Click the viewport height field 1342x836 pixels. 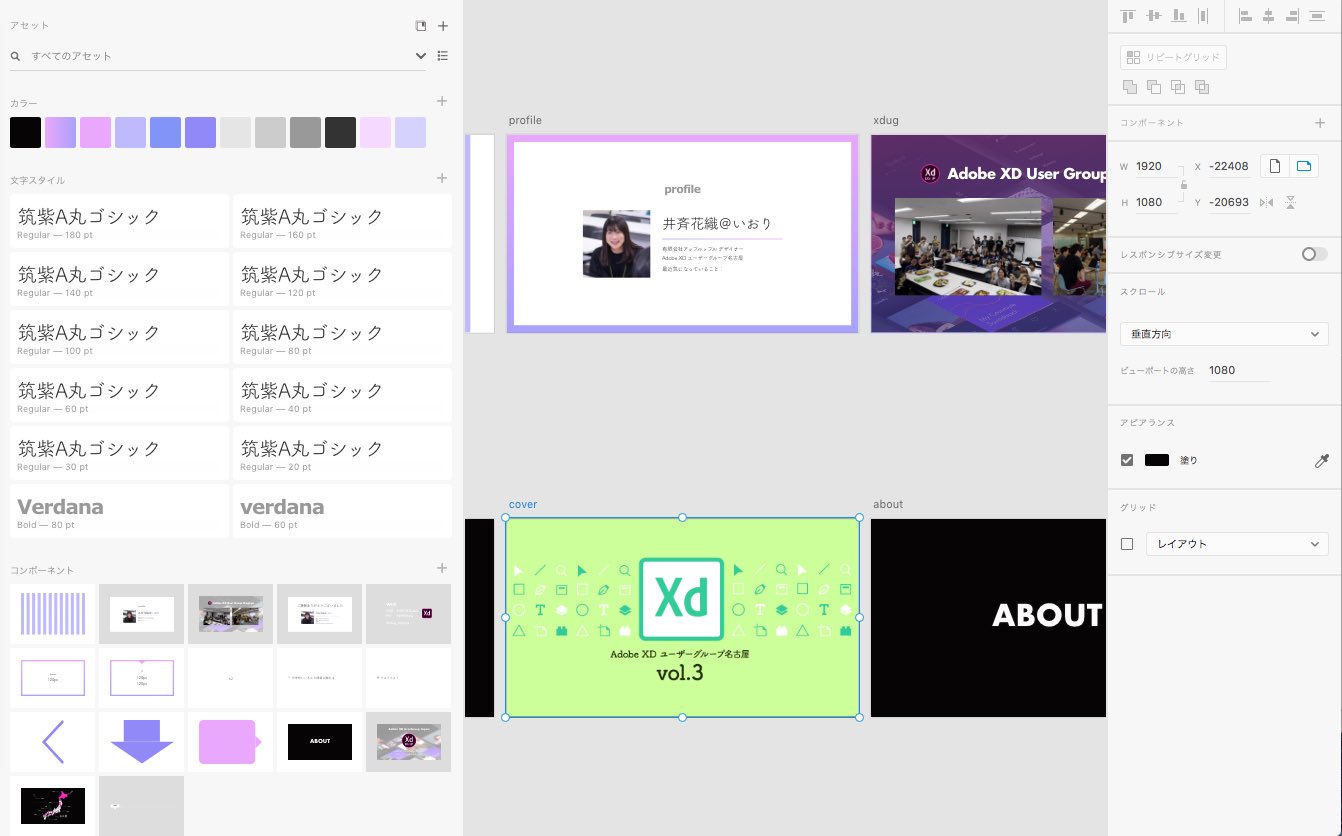tap(1238, 370)
